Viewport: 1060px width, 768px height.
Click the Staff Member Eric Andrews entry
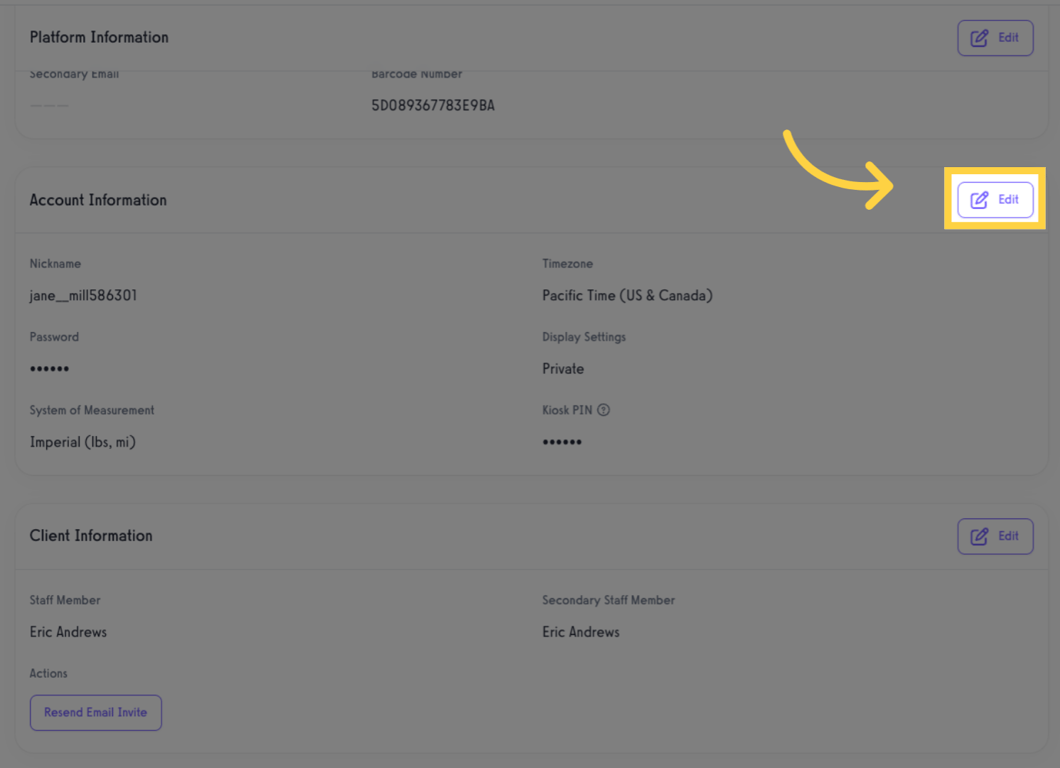tap(68, 631)
